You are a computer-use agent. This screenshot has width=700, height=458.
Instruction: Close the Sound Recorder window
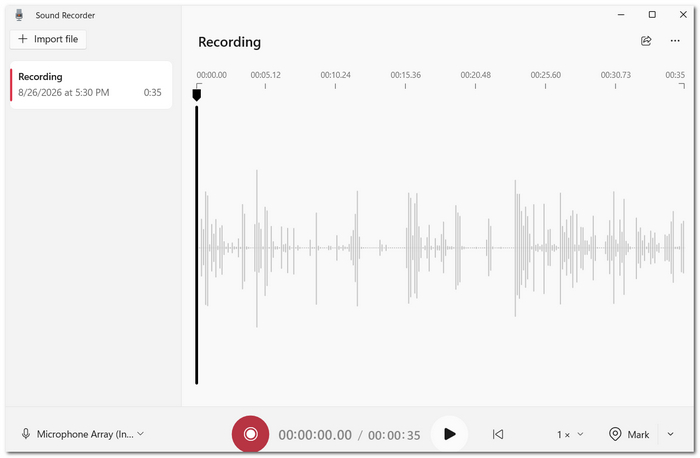click(x=683, y=14)
